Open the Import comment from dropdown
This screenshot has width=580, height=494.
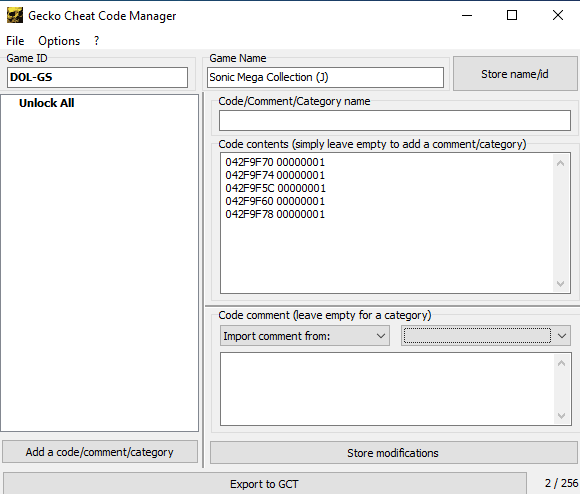(x=305, y=336)
